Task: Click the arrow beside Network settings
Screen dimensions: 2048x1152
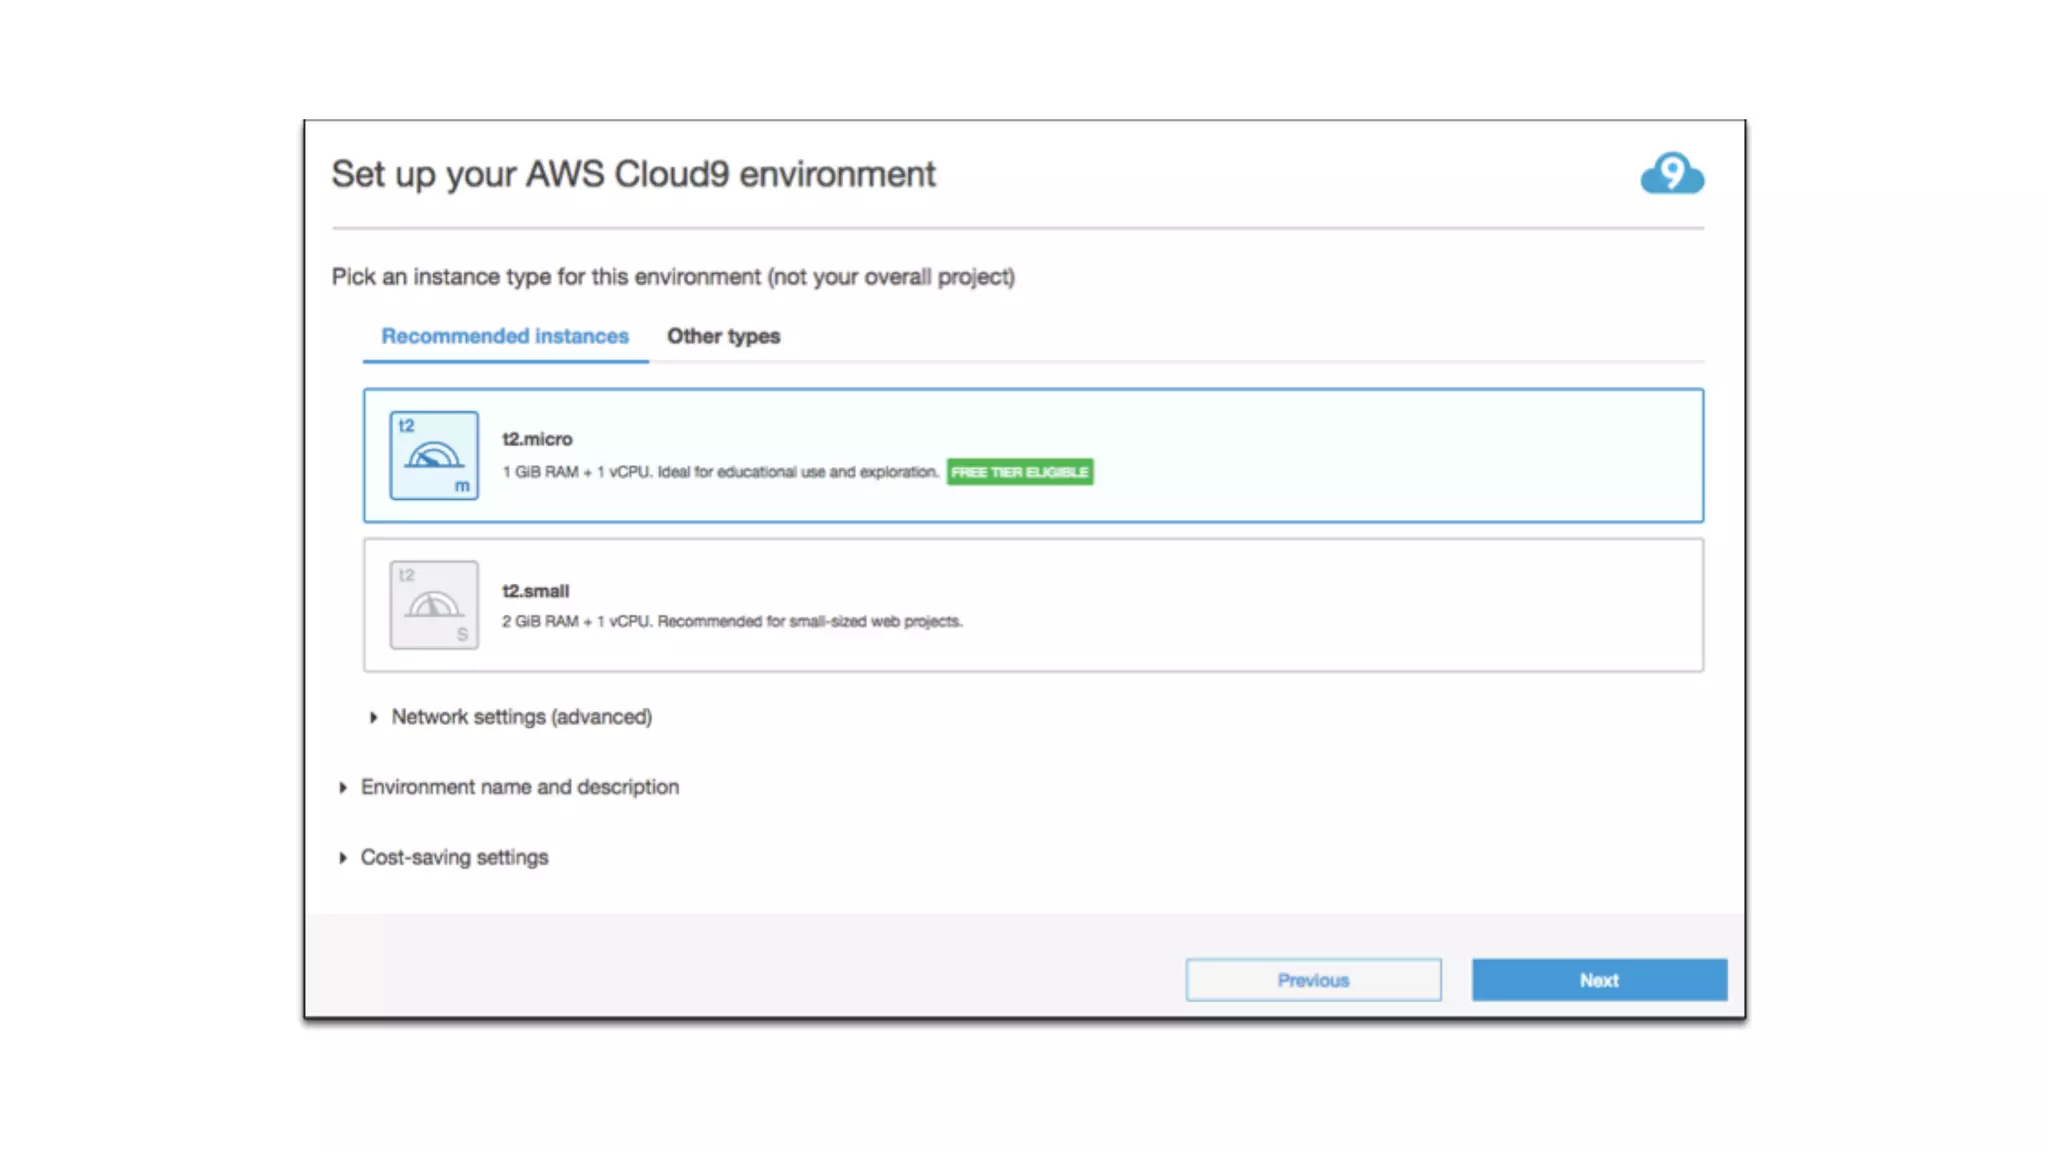Action: [x=373, y=717]
